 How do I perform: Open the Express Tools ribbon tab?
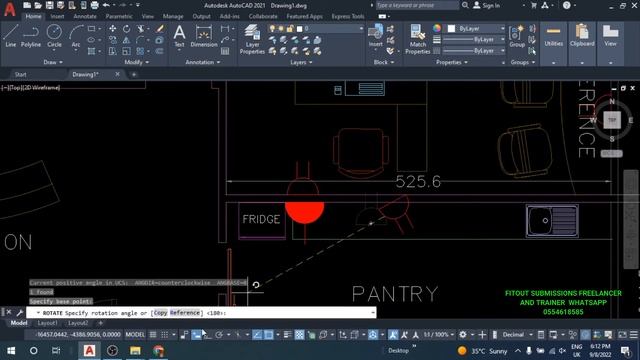click(348, 16)
